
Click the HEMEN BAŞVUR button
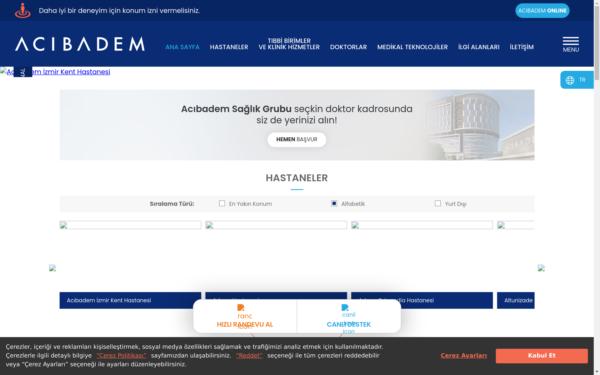tap(297, 139)
